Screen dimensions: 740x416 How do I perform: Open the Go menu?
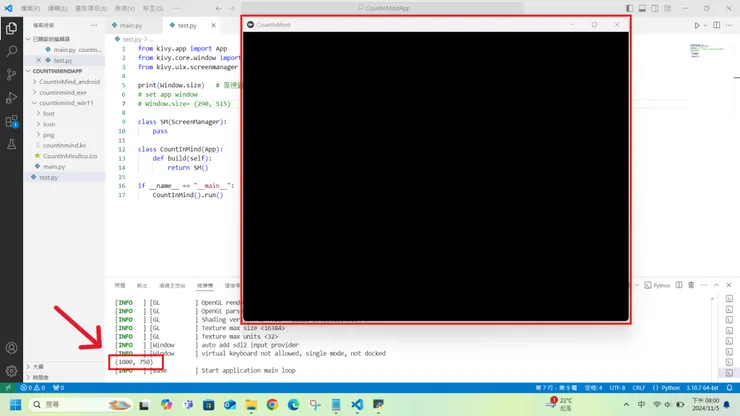point(153,8)
